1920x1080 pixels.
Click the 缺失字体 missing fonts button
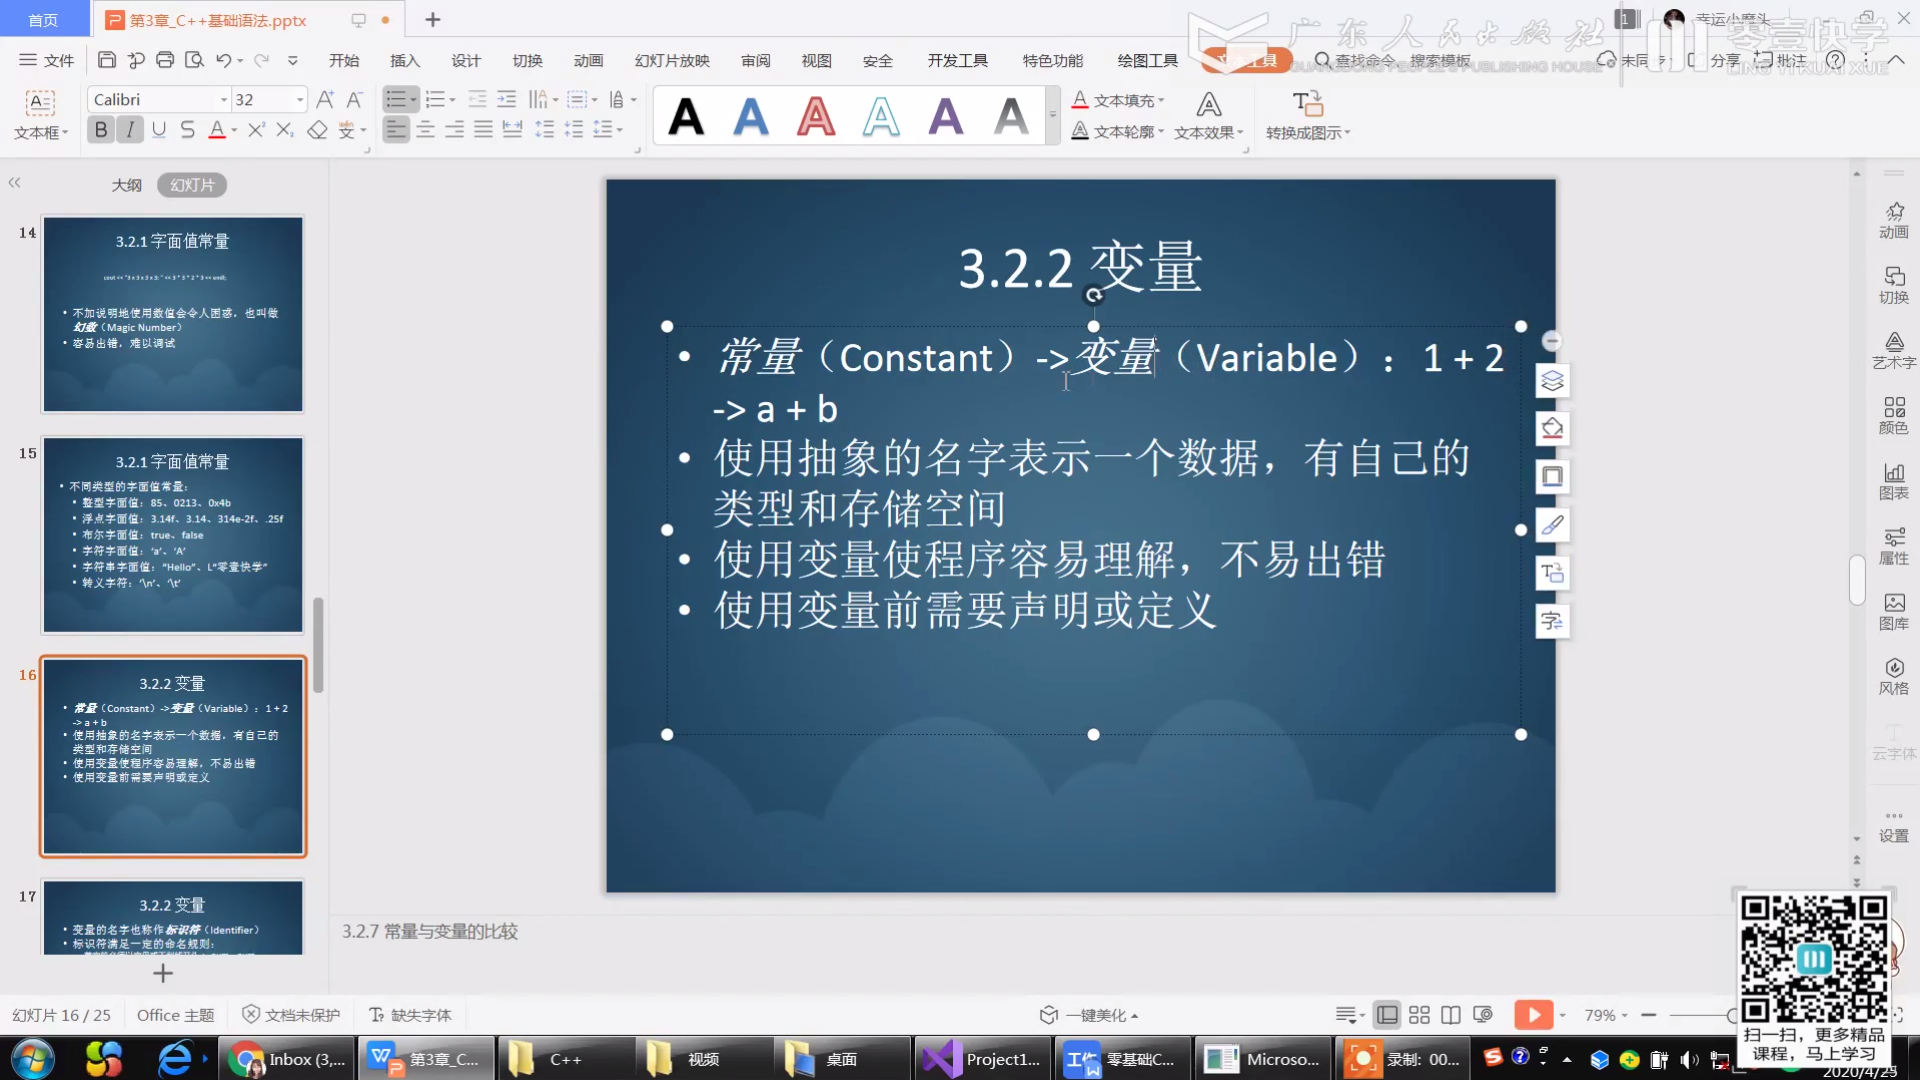pos(410,1015)
